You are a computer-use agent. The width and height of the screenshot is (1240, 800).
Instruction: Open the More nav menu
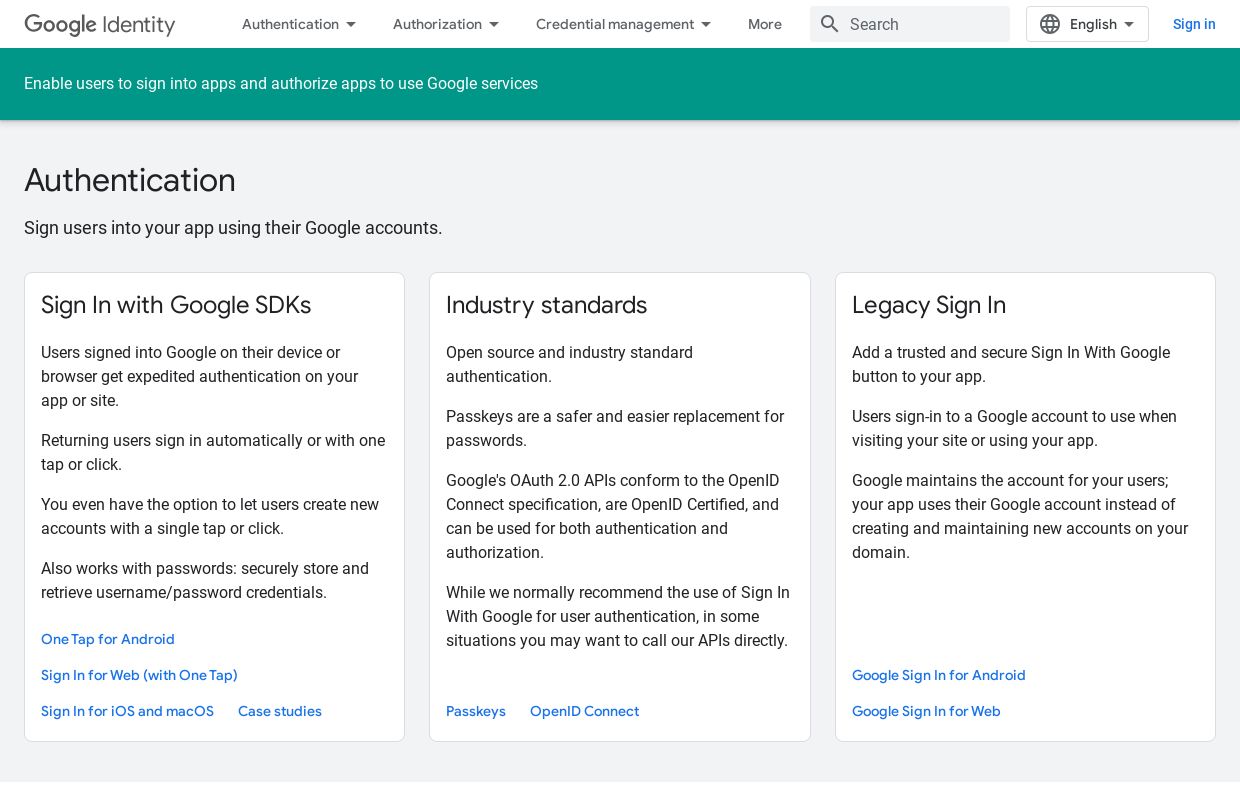pyautogui.click(x=765, y=24)
